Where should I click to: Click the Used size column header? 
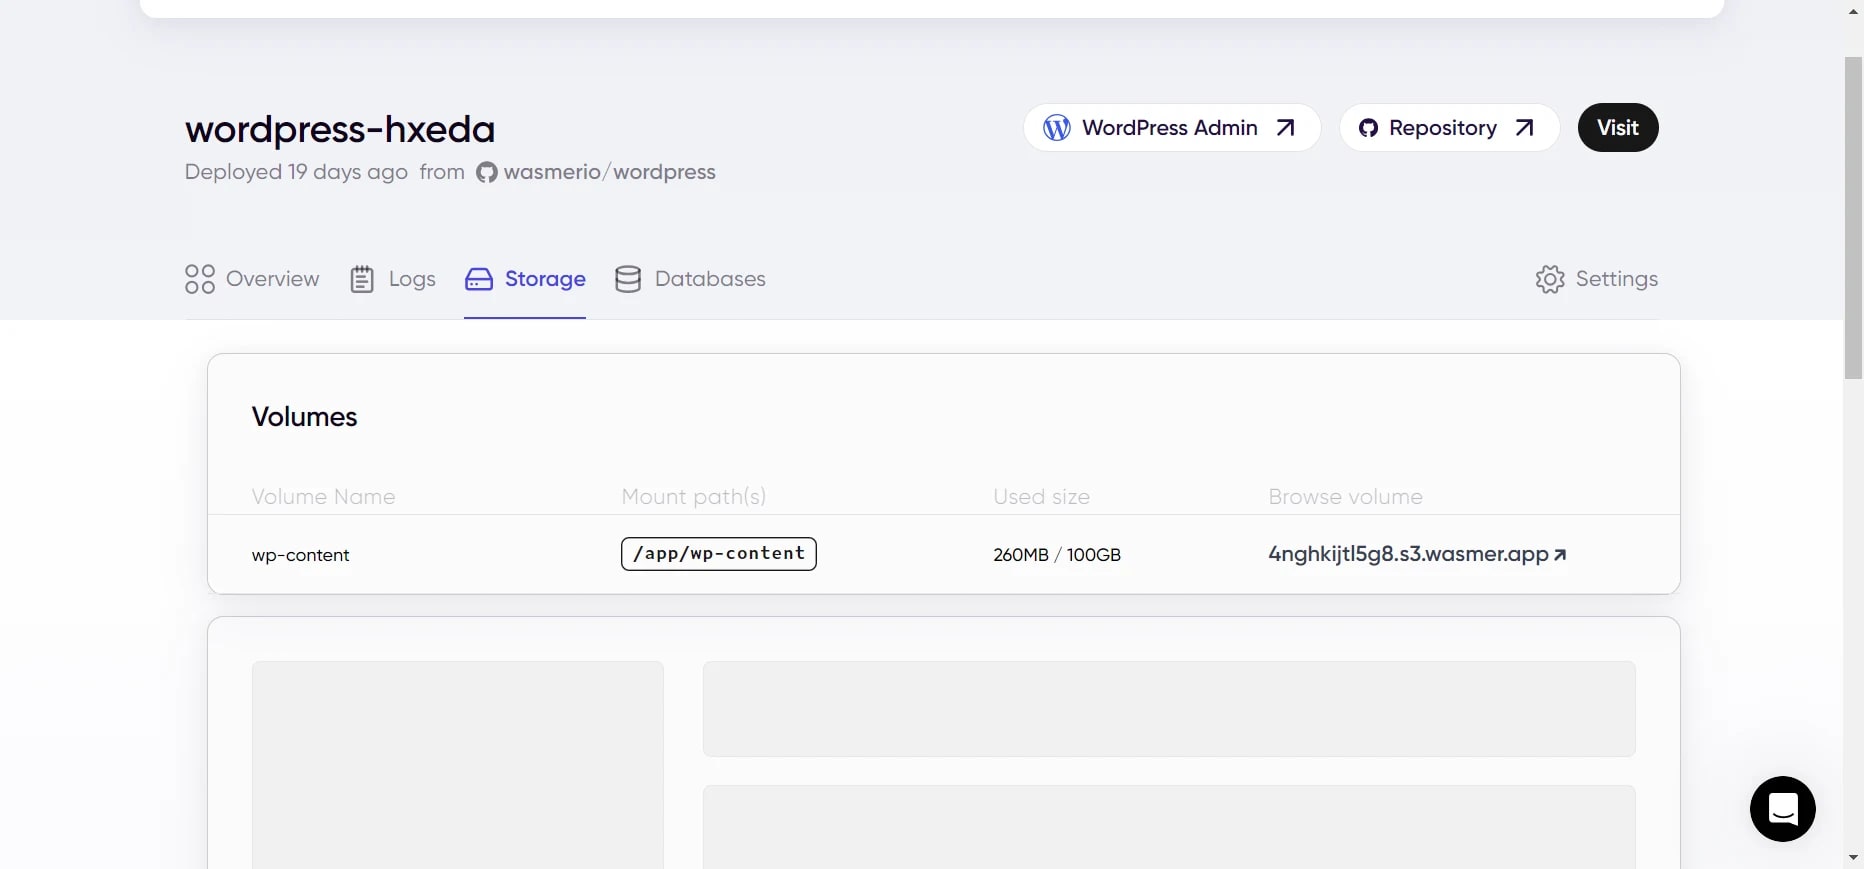point(1041,497)
